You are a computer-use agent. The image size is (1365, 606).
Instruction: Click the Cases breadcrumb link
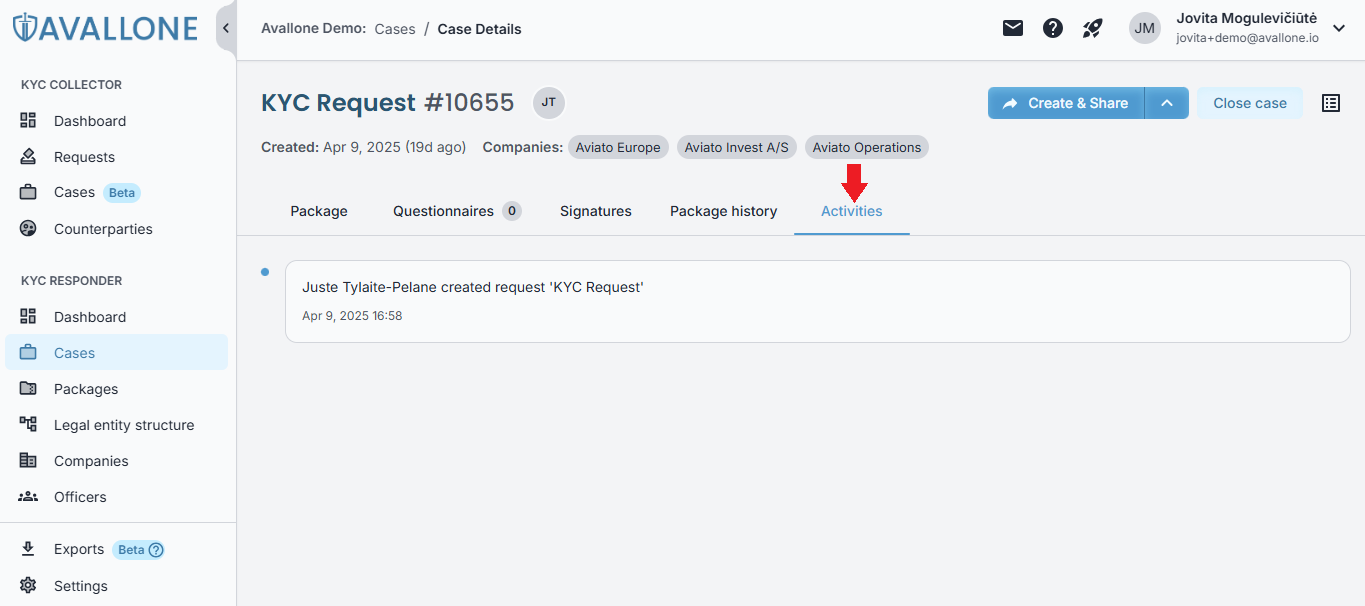[x=395, y=29]
